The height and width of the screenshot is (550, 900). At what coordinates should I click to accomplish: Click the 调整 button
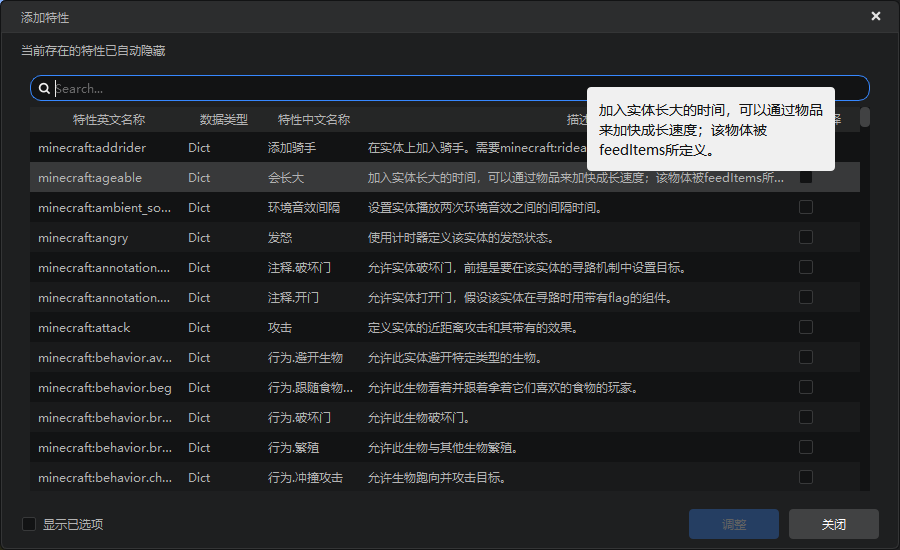click(734, 524)
